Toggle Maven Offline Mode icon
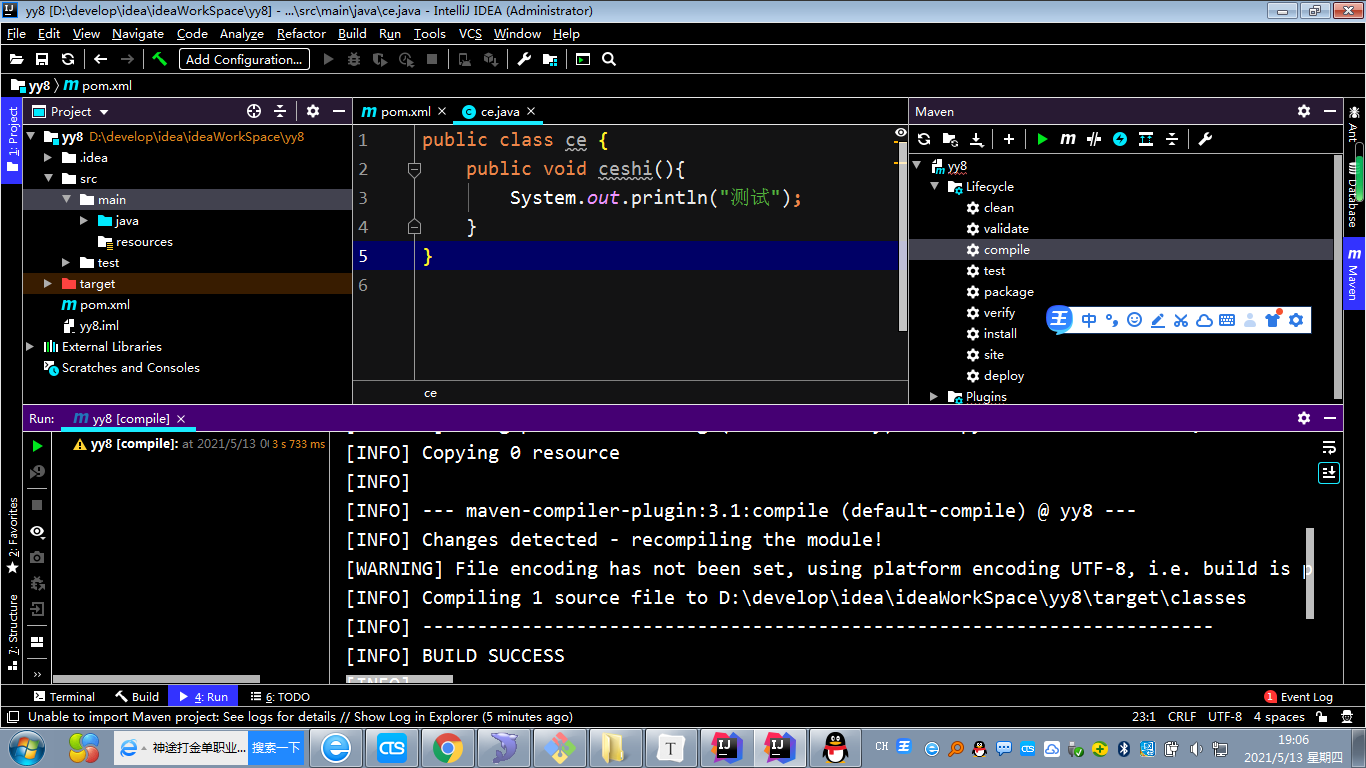The height and width of the screenshot is (768, 1366). coord(1094,139)
